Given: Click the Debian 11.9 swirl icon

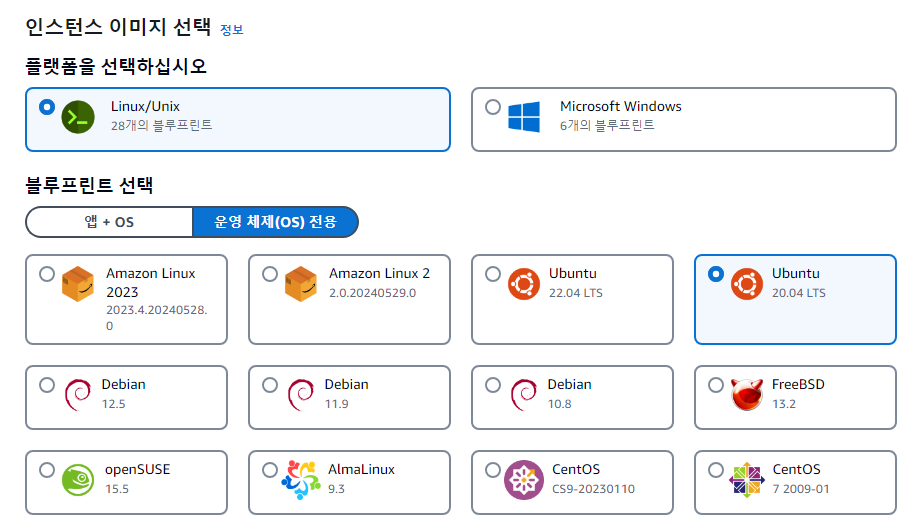Looking at the screenshot, I should [301, 394].
